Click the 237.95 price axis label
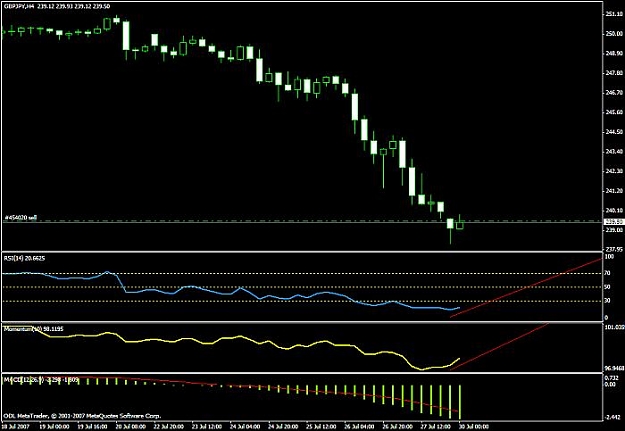Viewport: 625px width, 431px height. (614, 249)
